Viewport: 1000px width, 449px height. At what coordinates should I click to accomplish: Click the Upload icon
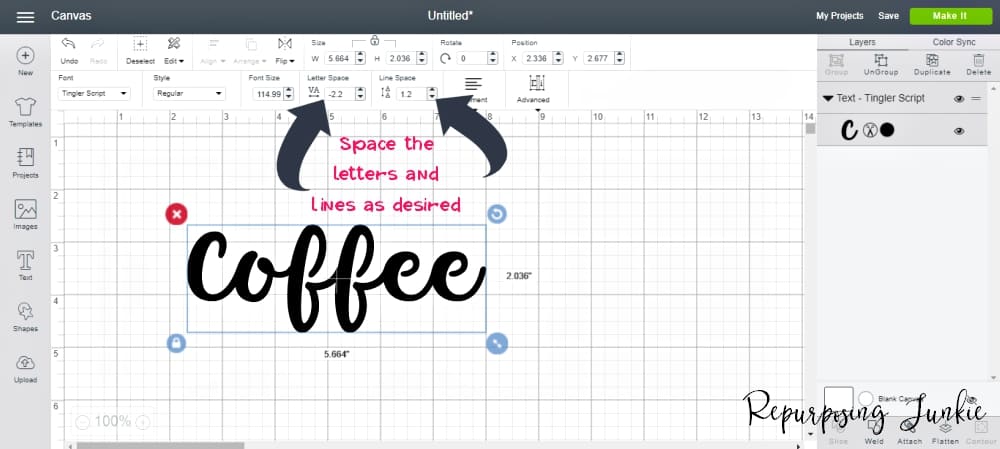pos(25,365)
